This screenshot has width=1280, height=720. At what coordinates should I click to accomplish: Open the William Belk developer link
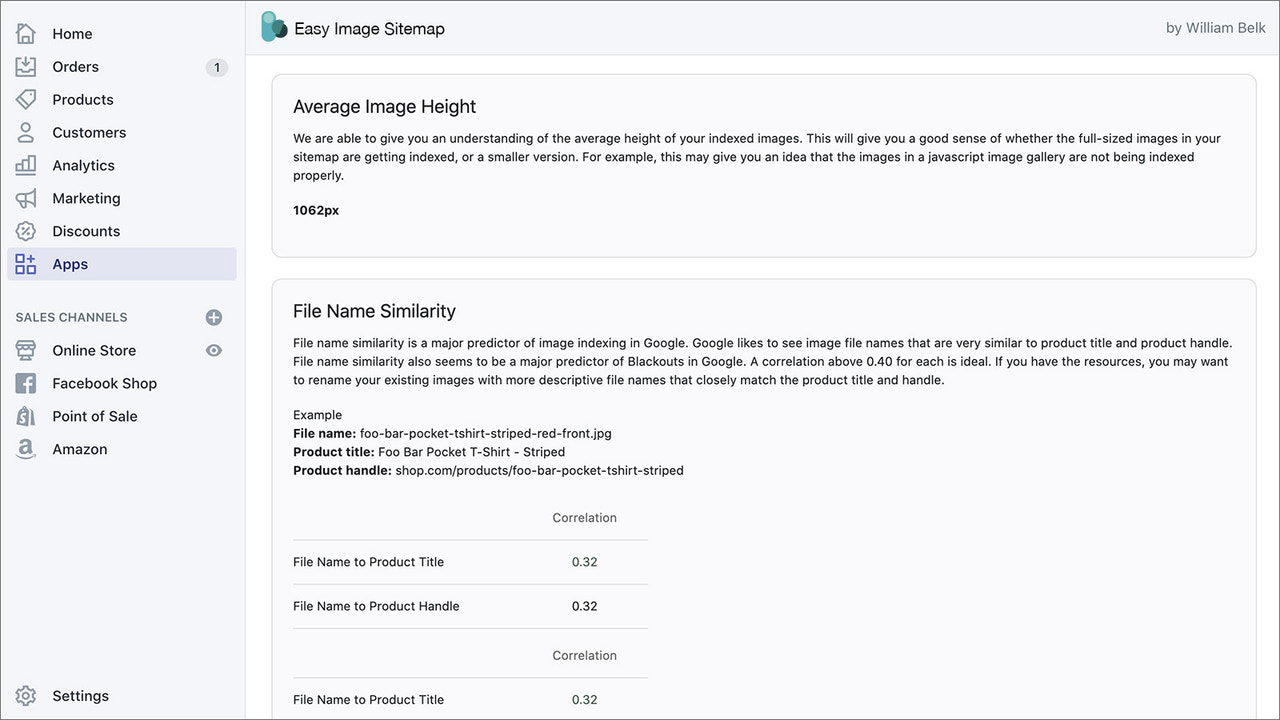point(1216,27)
